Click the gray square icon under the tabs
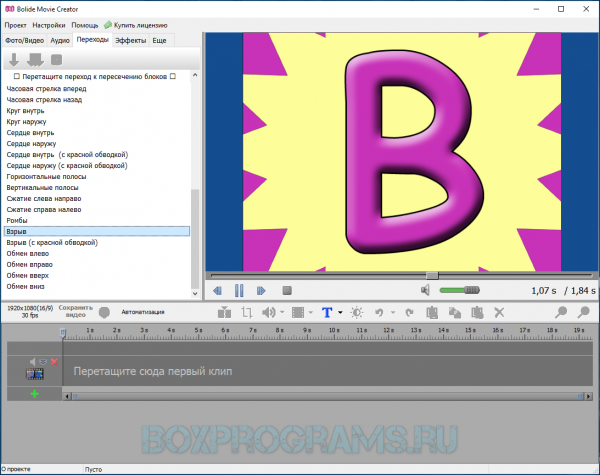 pyautogui.click(x=57, y=60)
